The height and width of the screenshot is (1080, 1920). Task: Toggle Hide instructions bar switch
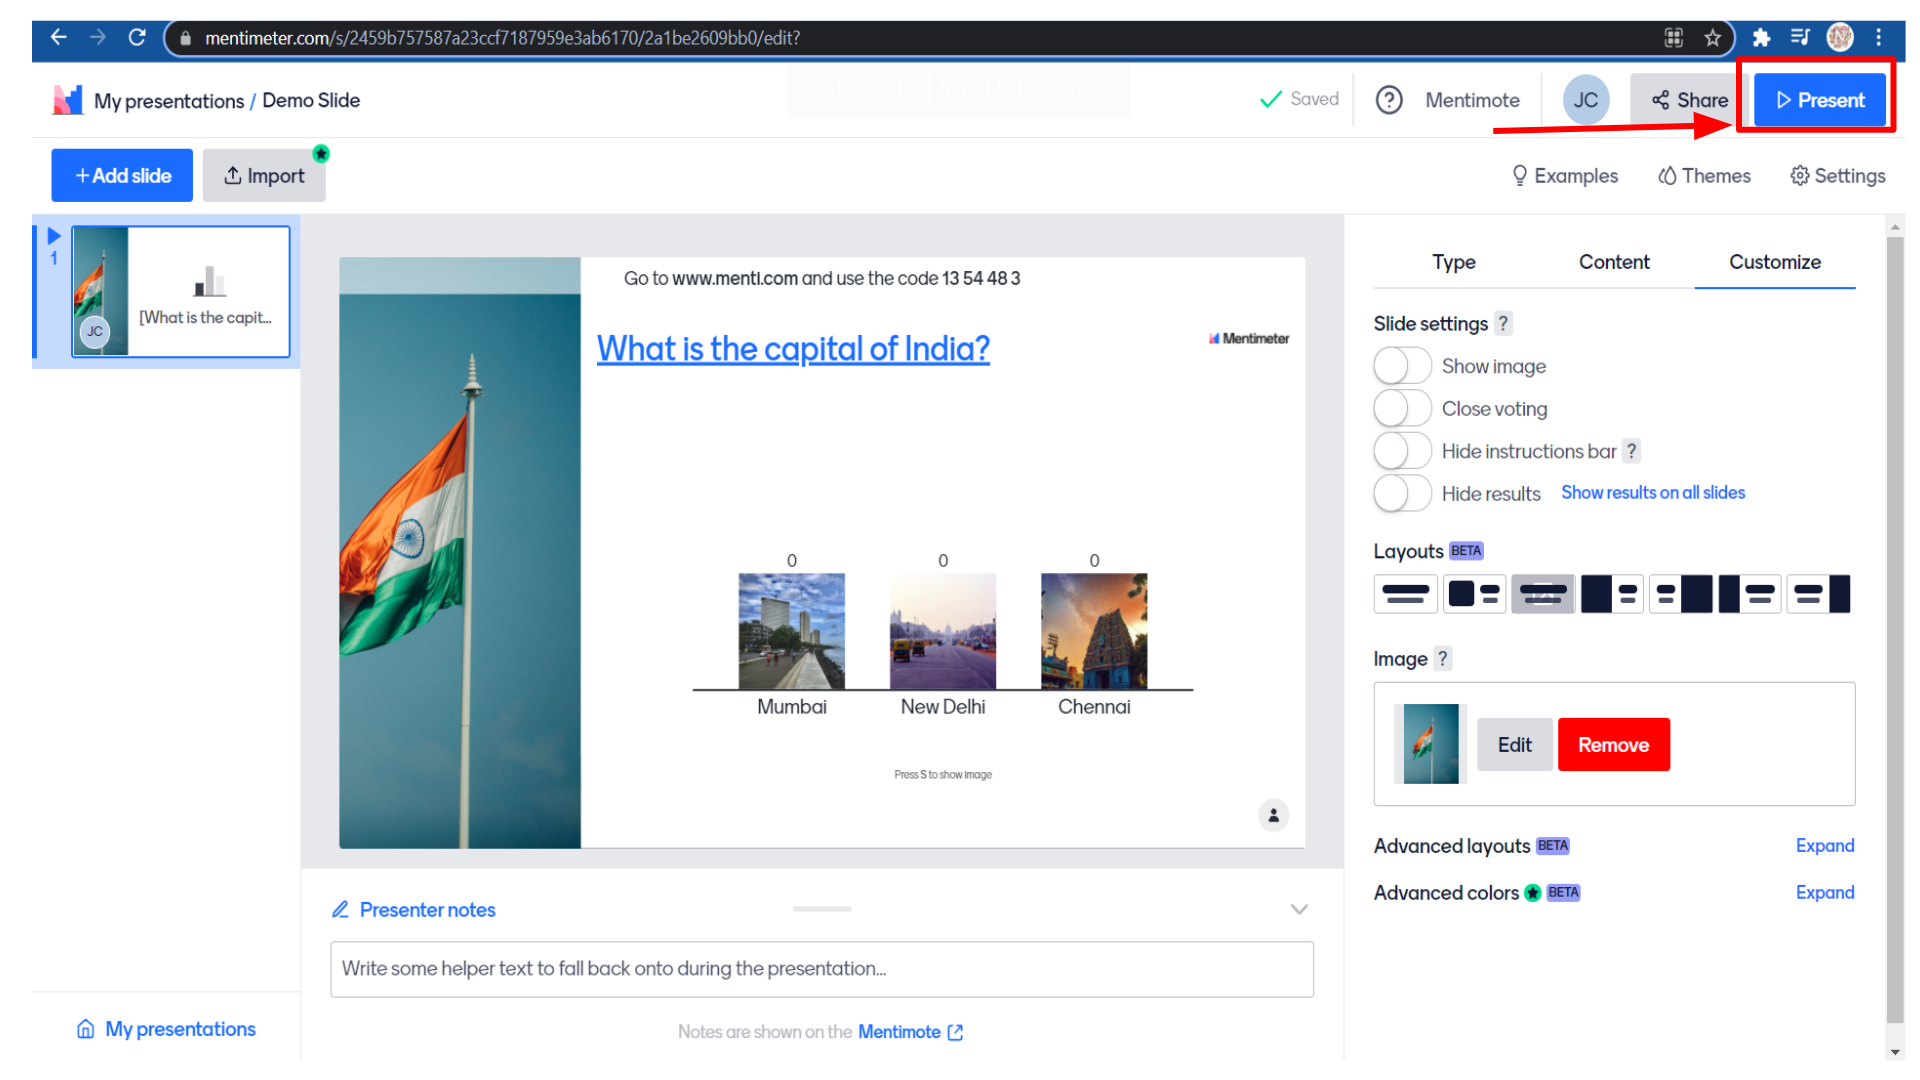(1402, 451)
